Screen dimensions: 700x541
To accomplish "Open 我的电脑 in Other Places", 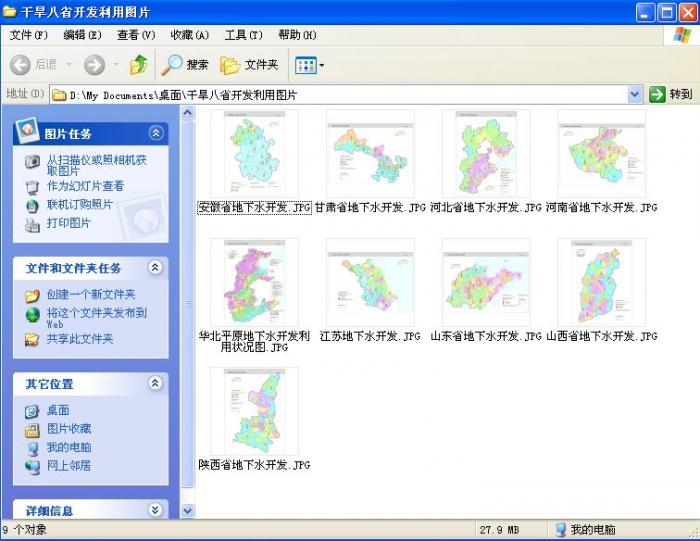I will tap(68, 447).
